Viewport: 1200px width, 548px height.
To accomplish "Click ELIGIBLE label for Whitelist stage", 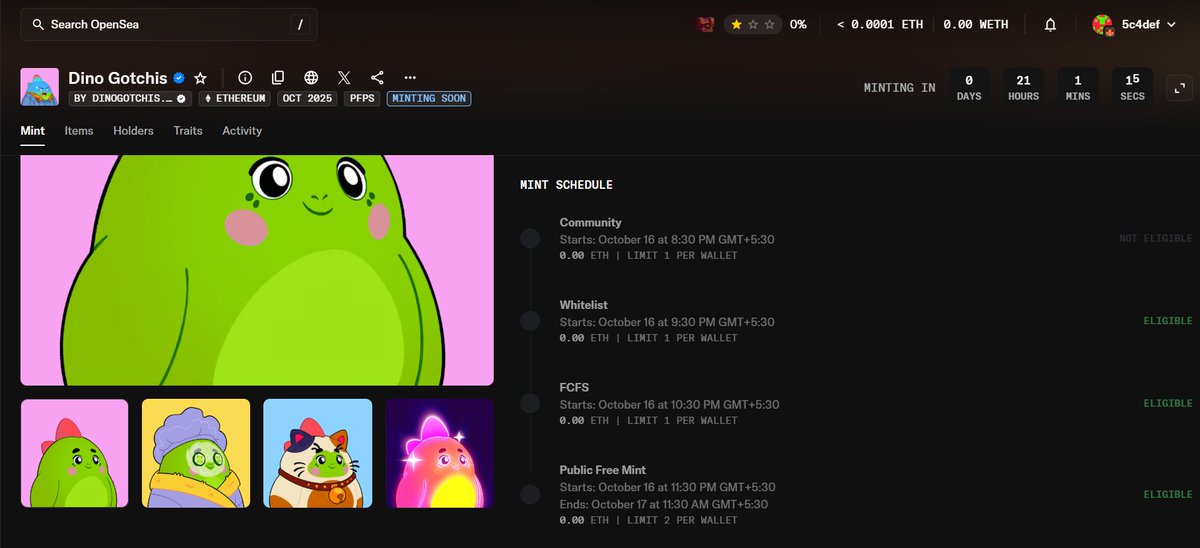I will [x=1168, y=321].
